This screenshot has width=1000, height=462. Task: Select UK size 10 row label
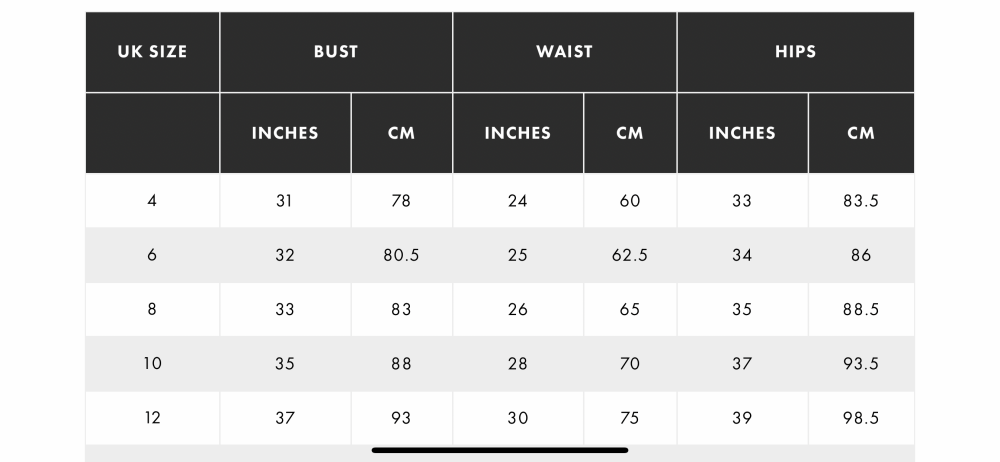[152, 364]
